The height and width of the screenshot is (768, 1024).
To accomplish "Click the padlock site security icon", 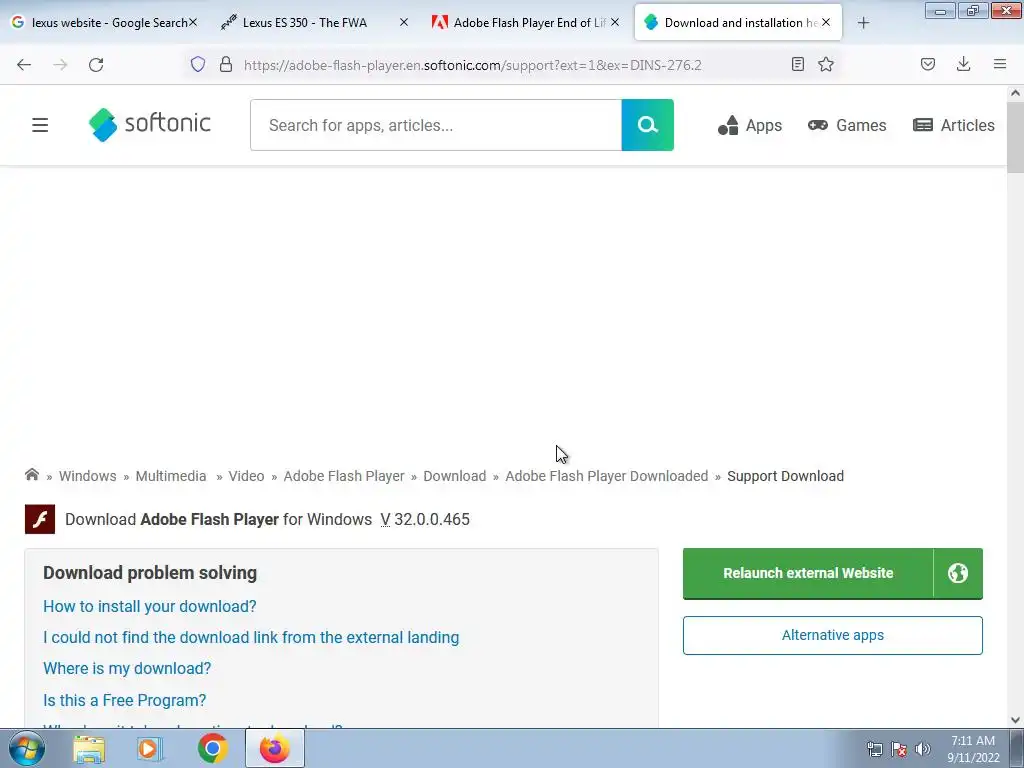I will click(226, 64).
